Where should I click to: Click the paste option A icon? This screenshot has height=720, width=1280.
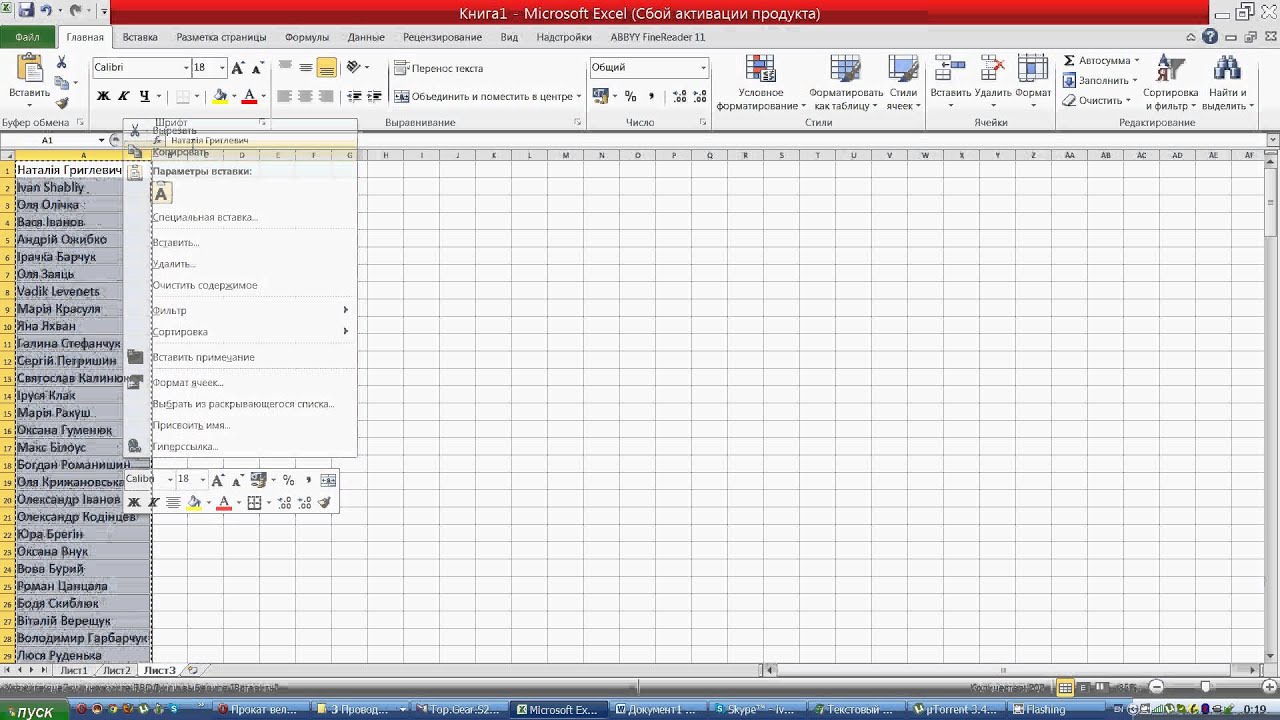161,193
